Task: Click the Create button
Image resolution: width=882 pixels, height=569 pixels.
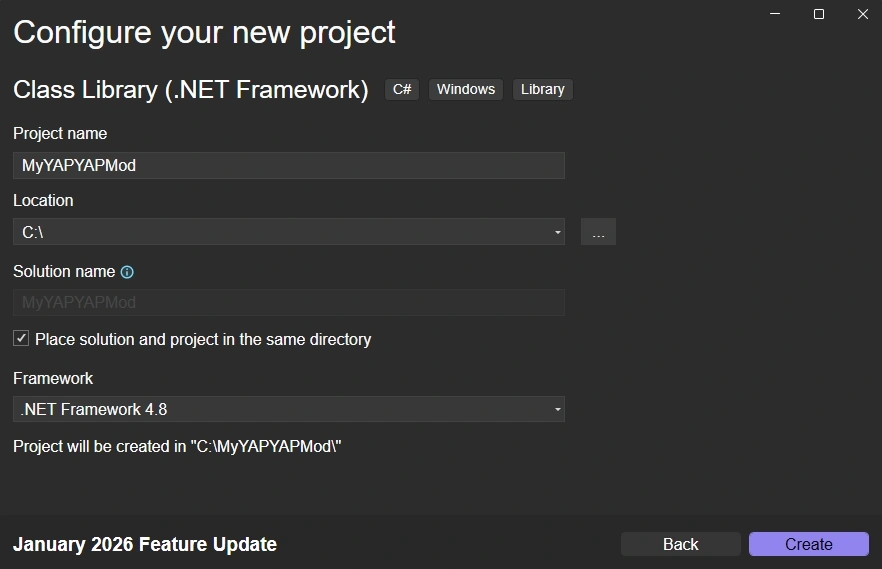Action: (x=808, y=544)
